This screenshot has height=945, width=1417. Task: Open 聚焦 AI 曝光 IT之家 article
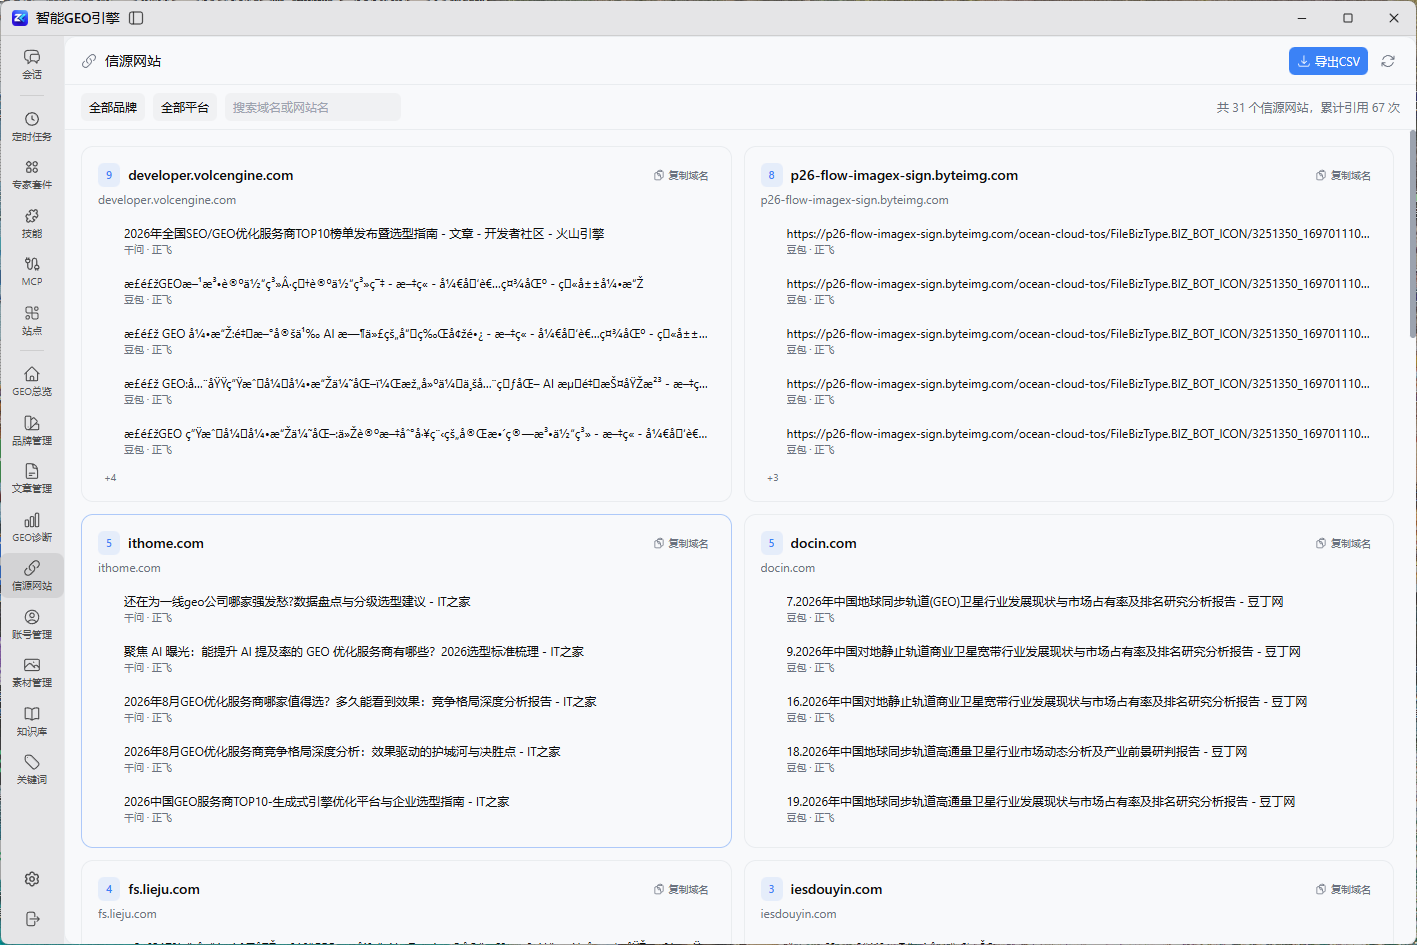coord(354,652)
